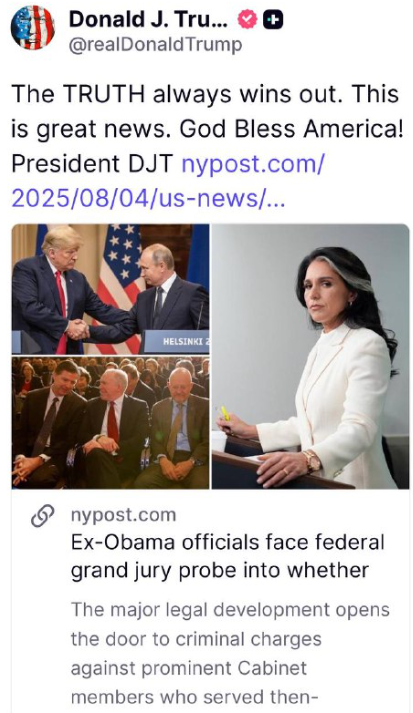Follow the nypost.com/ link in the post

[x=253, y=165]
